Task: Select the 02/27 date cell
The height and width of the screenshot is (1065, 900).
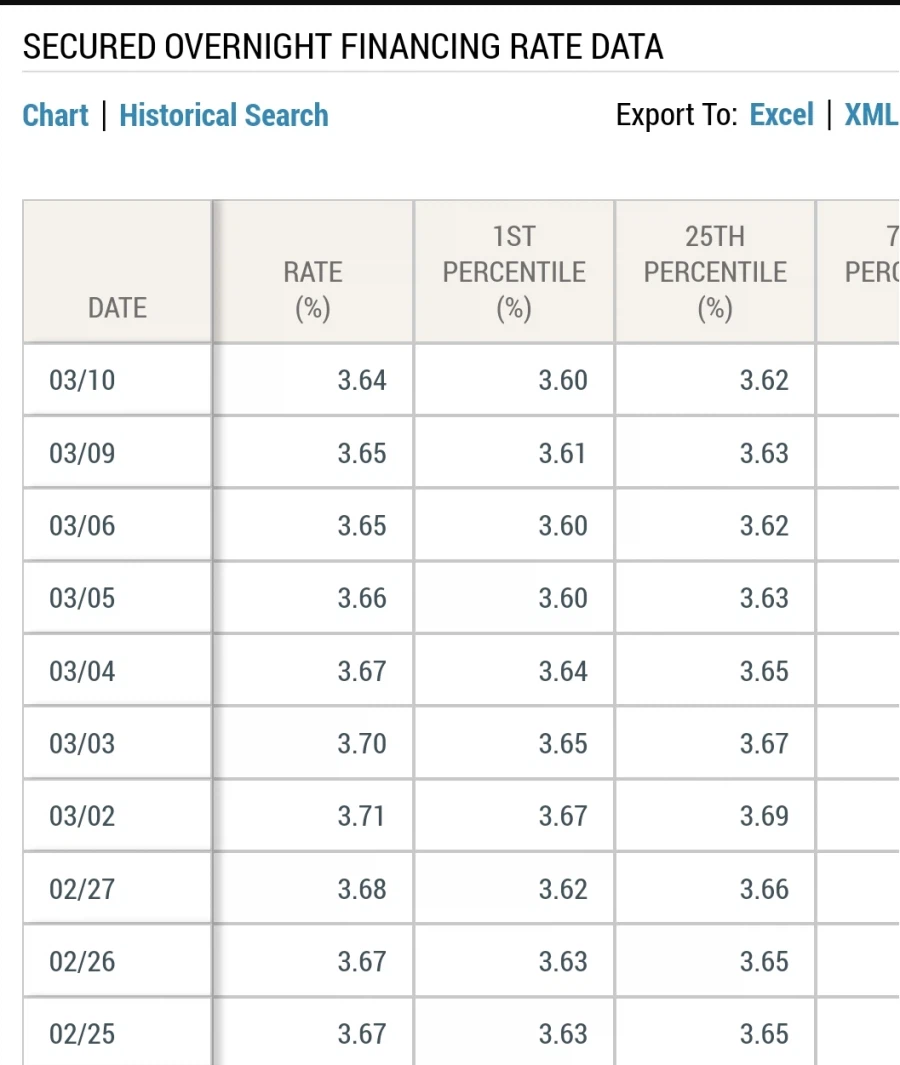Action: point(82,889)
